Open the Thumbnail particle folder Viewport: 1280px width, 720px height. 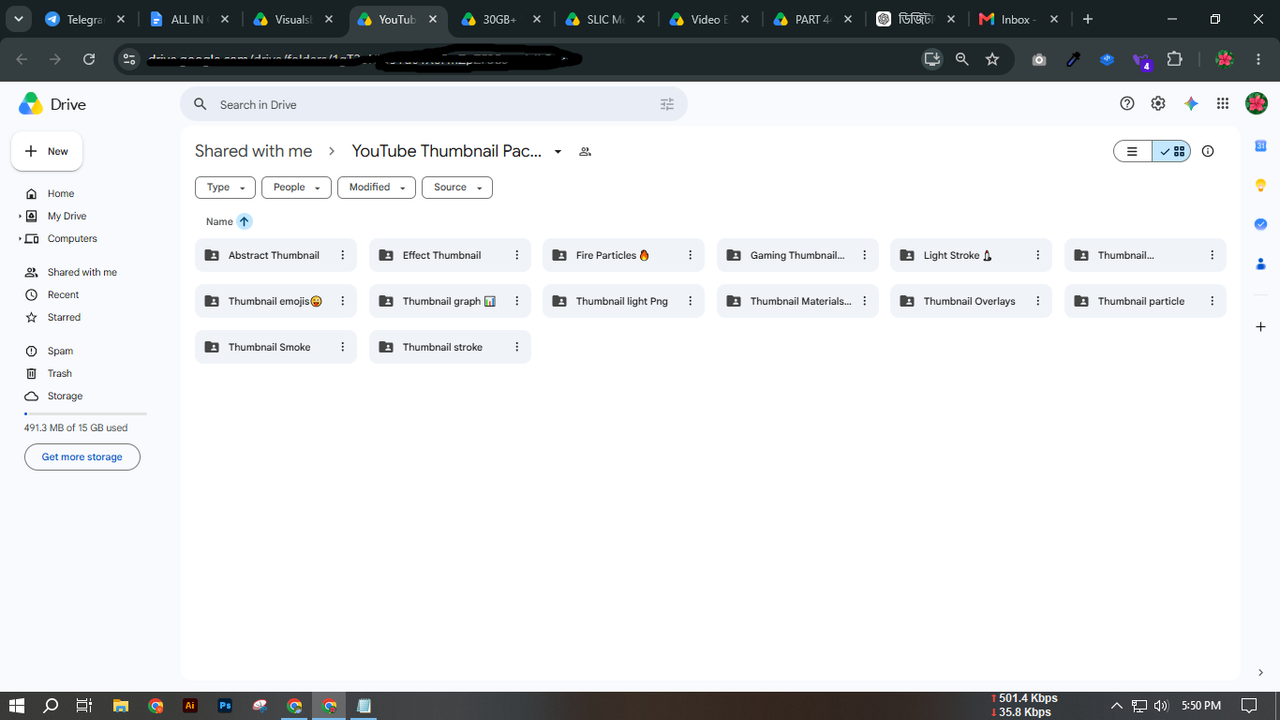pos(1145,301)
